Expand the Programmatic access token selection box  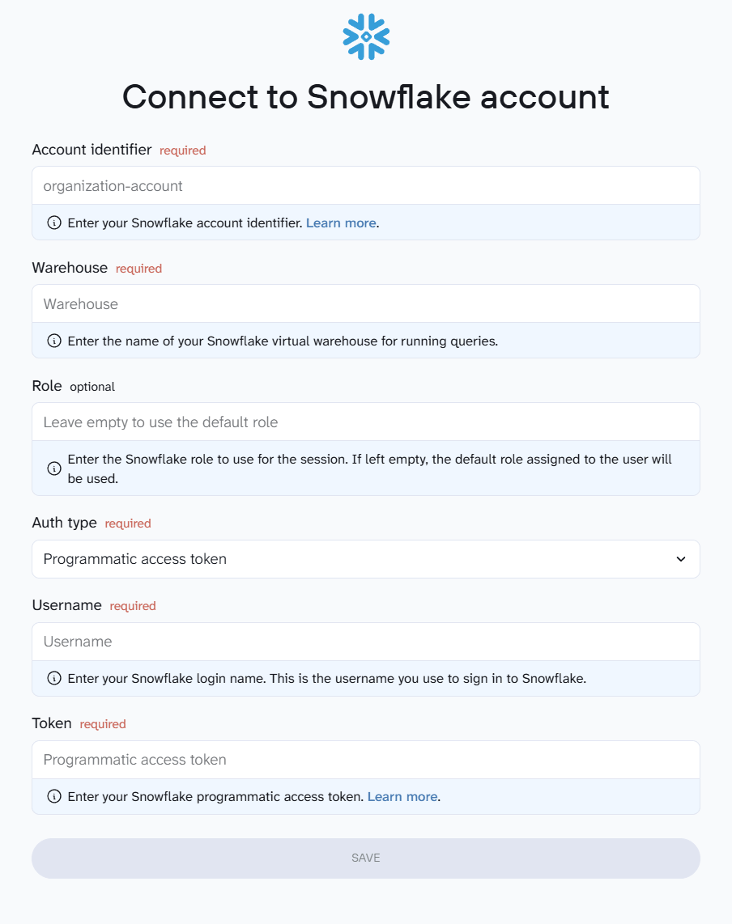tap(366, 559)
